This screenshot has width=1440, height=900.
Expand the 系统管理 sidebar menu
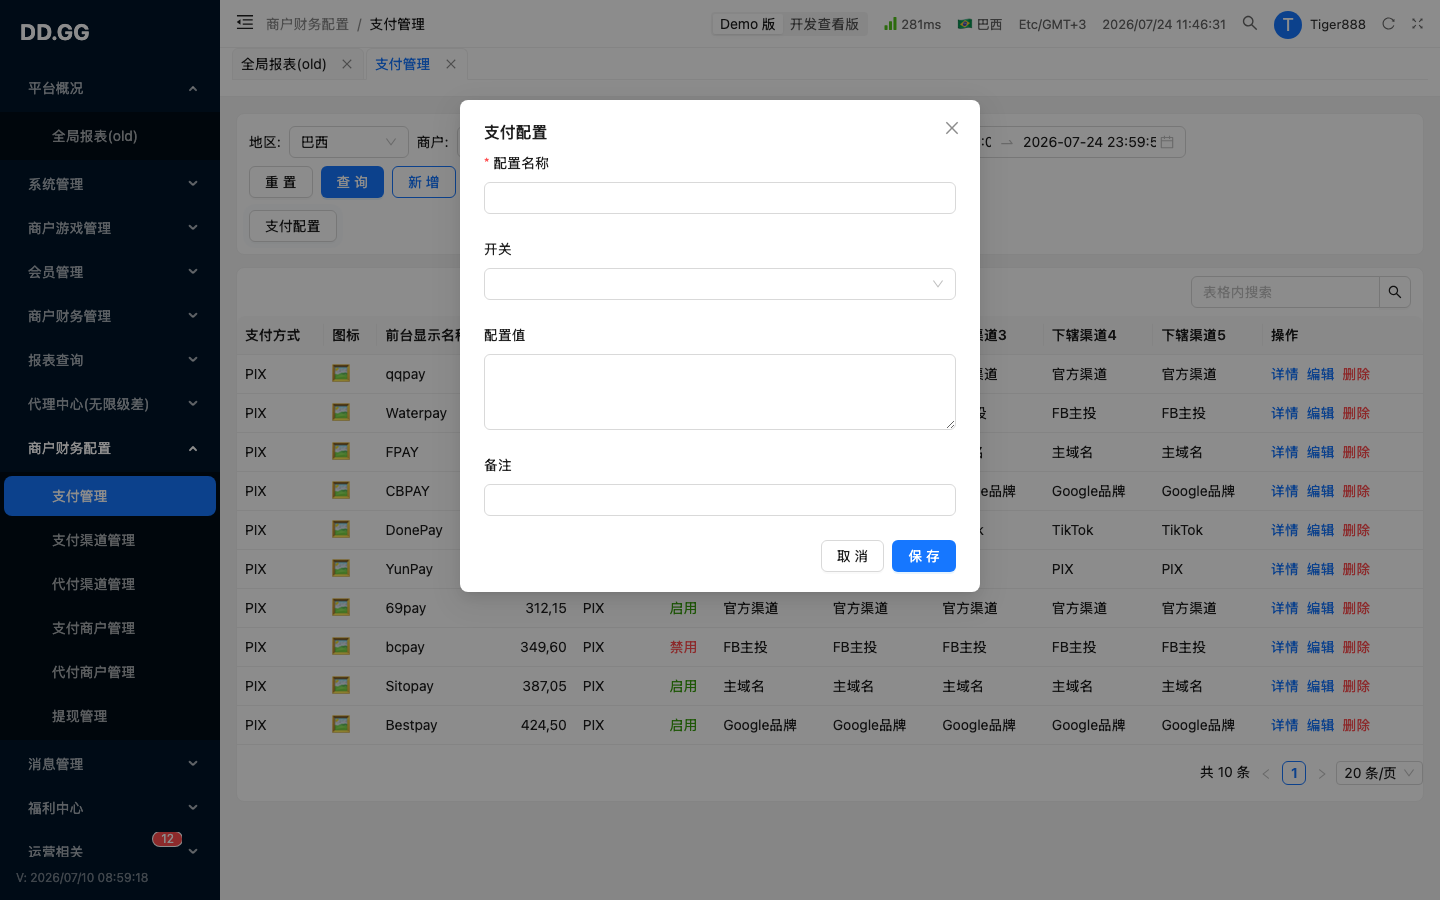point(110,184)
